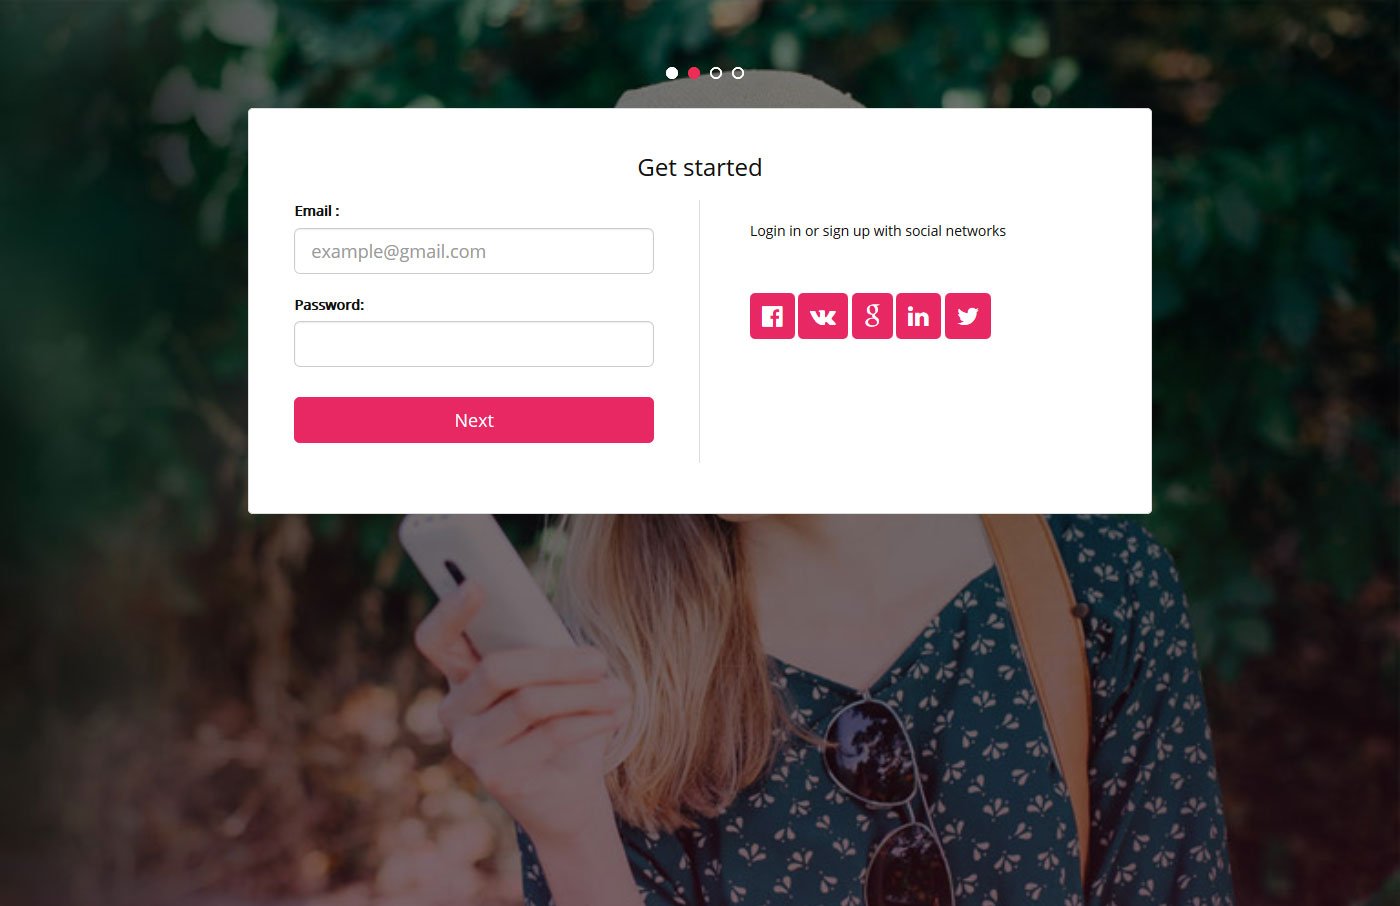Click the "Password:" field label
This screenshot has width=1400, height=906.
click(x=329, y=305)
